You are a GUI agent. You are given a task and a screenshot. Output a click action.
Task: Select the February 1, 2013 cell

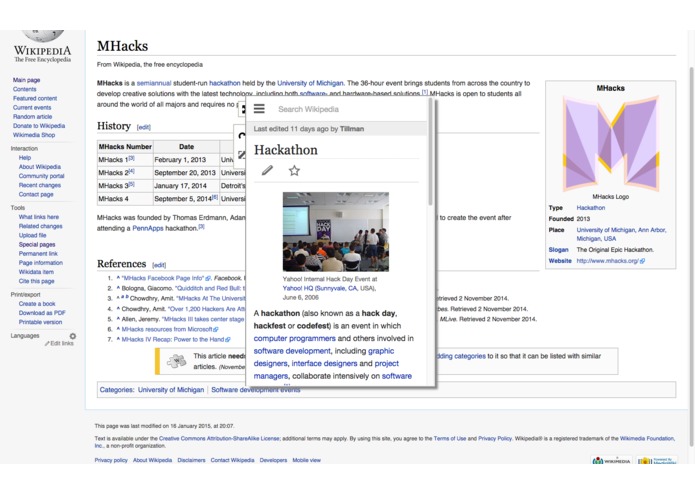point(186,159)
